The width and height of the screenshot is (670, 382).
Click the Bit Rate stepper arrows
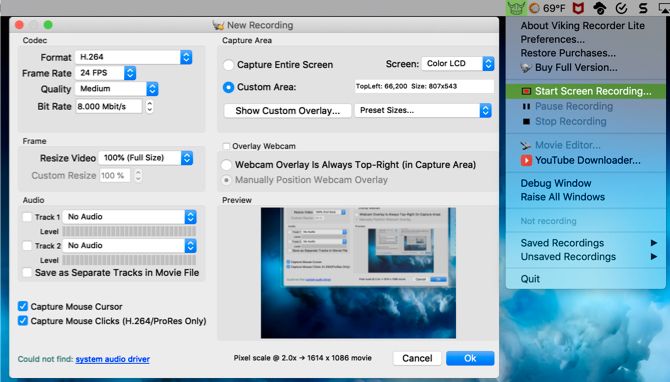[149, 106]
